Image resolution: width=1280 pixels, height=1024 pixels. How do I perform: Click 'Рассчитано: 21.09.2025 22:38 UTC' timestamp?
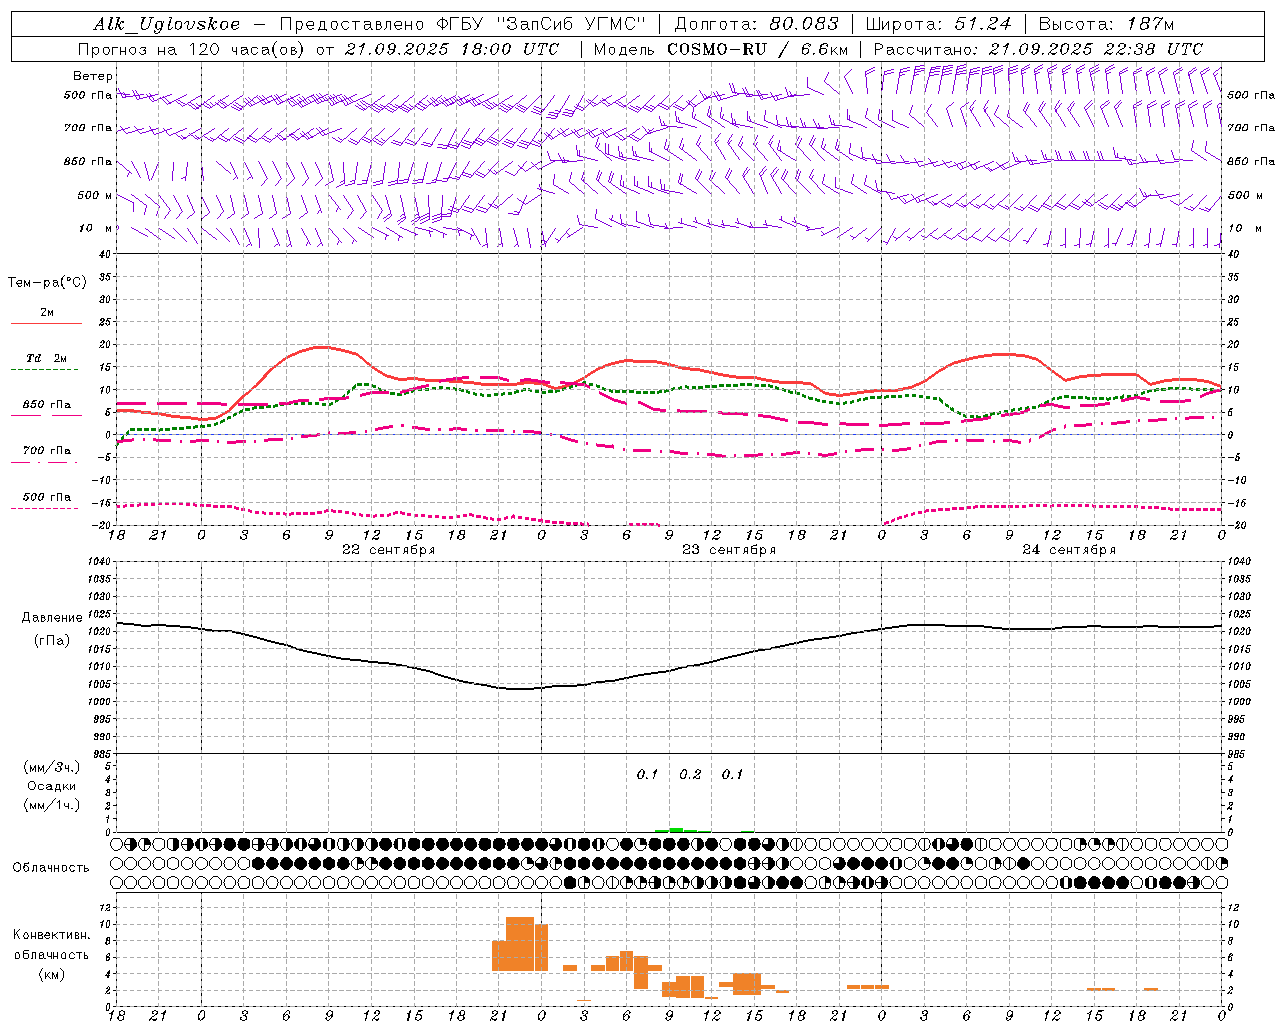tap(1038, 49)
